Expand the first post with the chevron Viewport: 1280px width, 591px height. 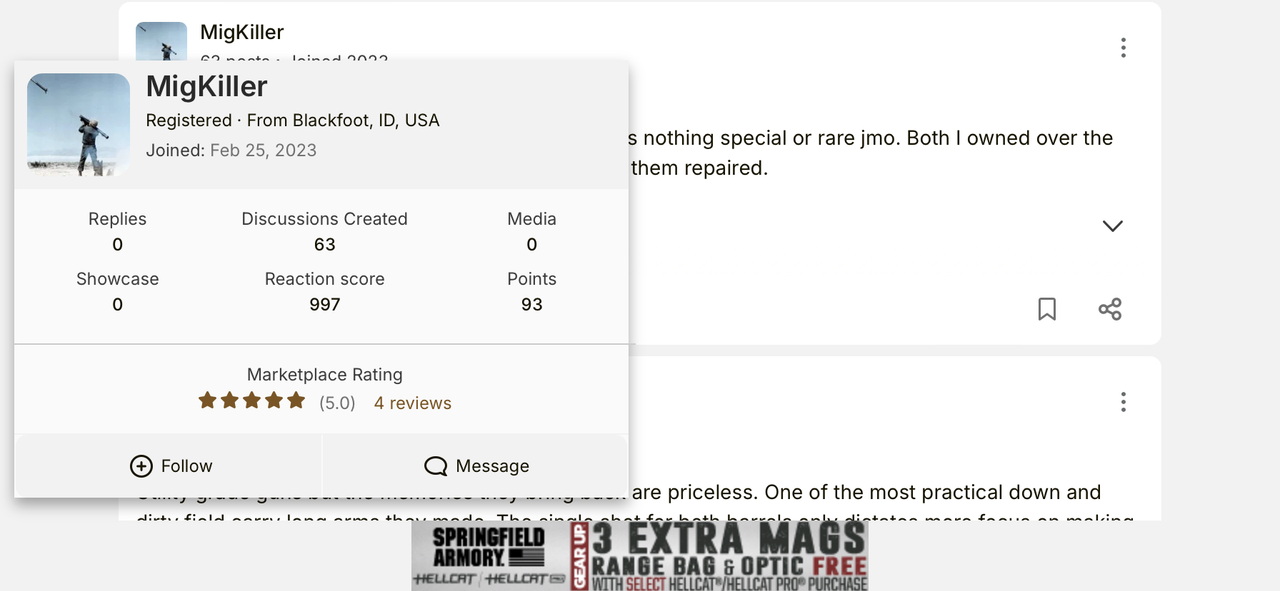1112,226
